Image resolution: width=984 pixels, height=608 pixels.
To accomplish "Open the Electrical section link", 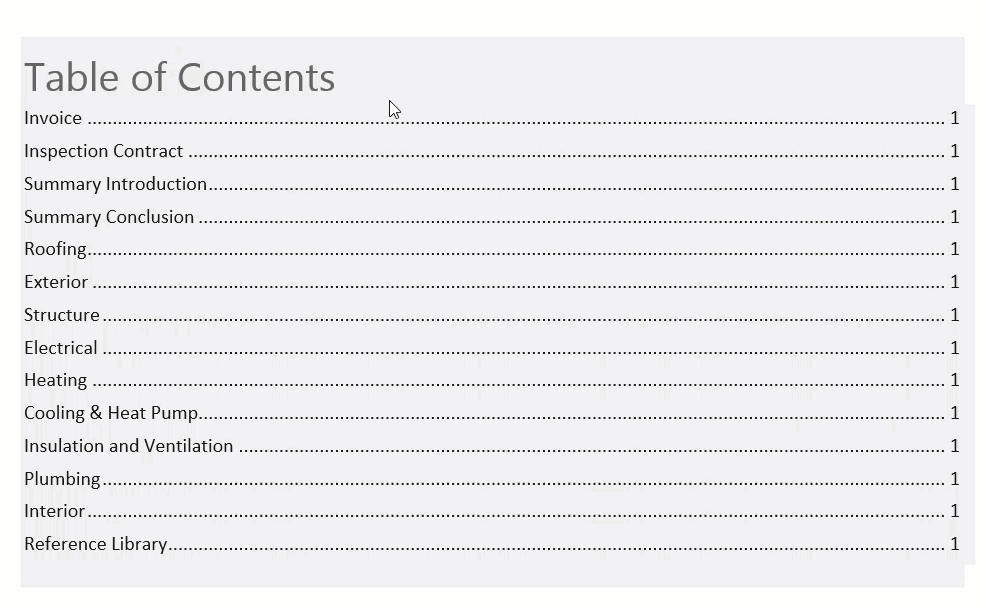I will [61, 348].
